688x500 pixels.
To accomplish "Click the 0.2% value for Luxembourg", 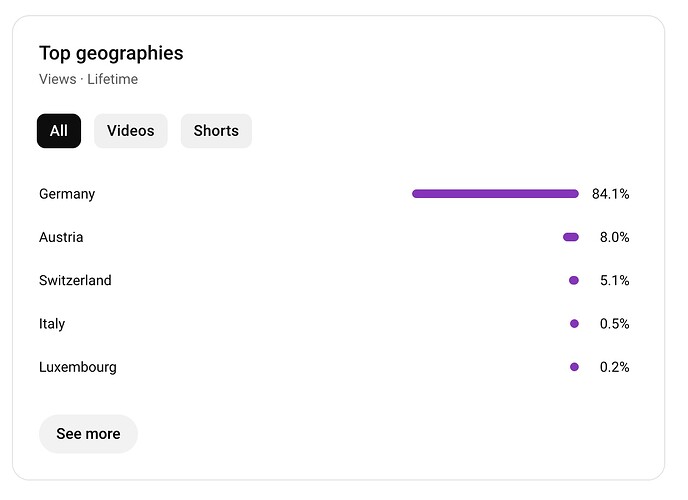I will 614,367.
